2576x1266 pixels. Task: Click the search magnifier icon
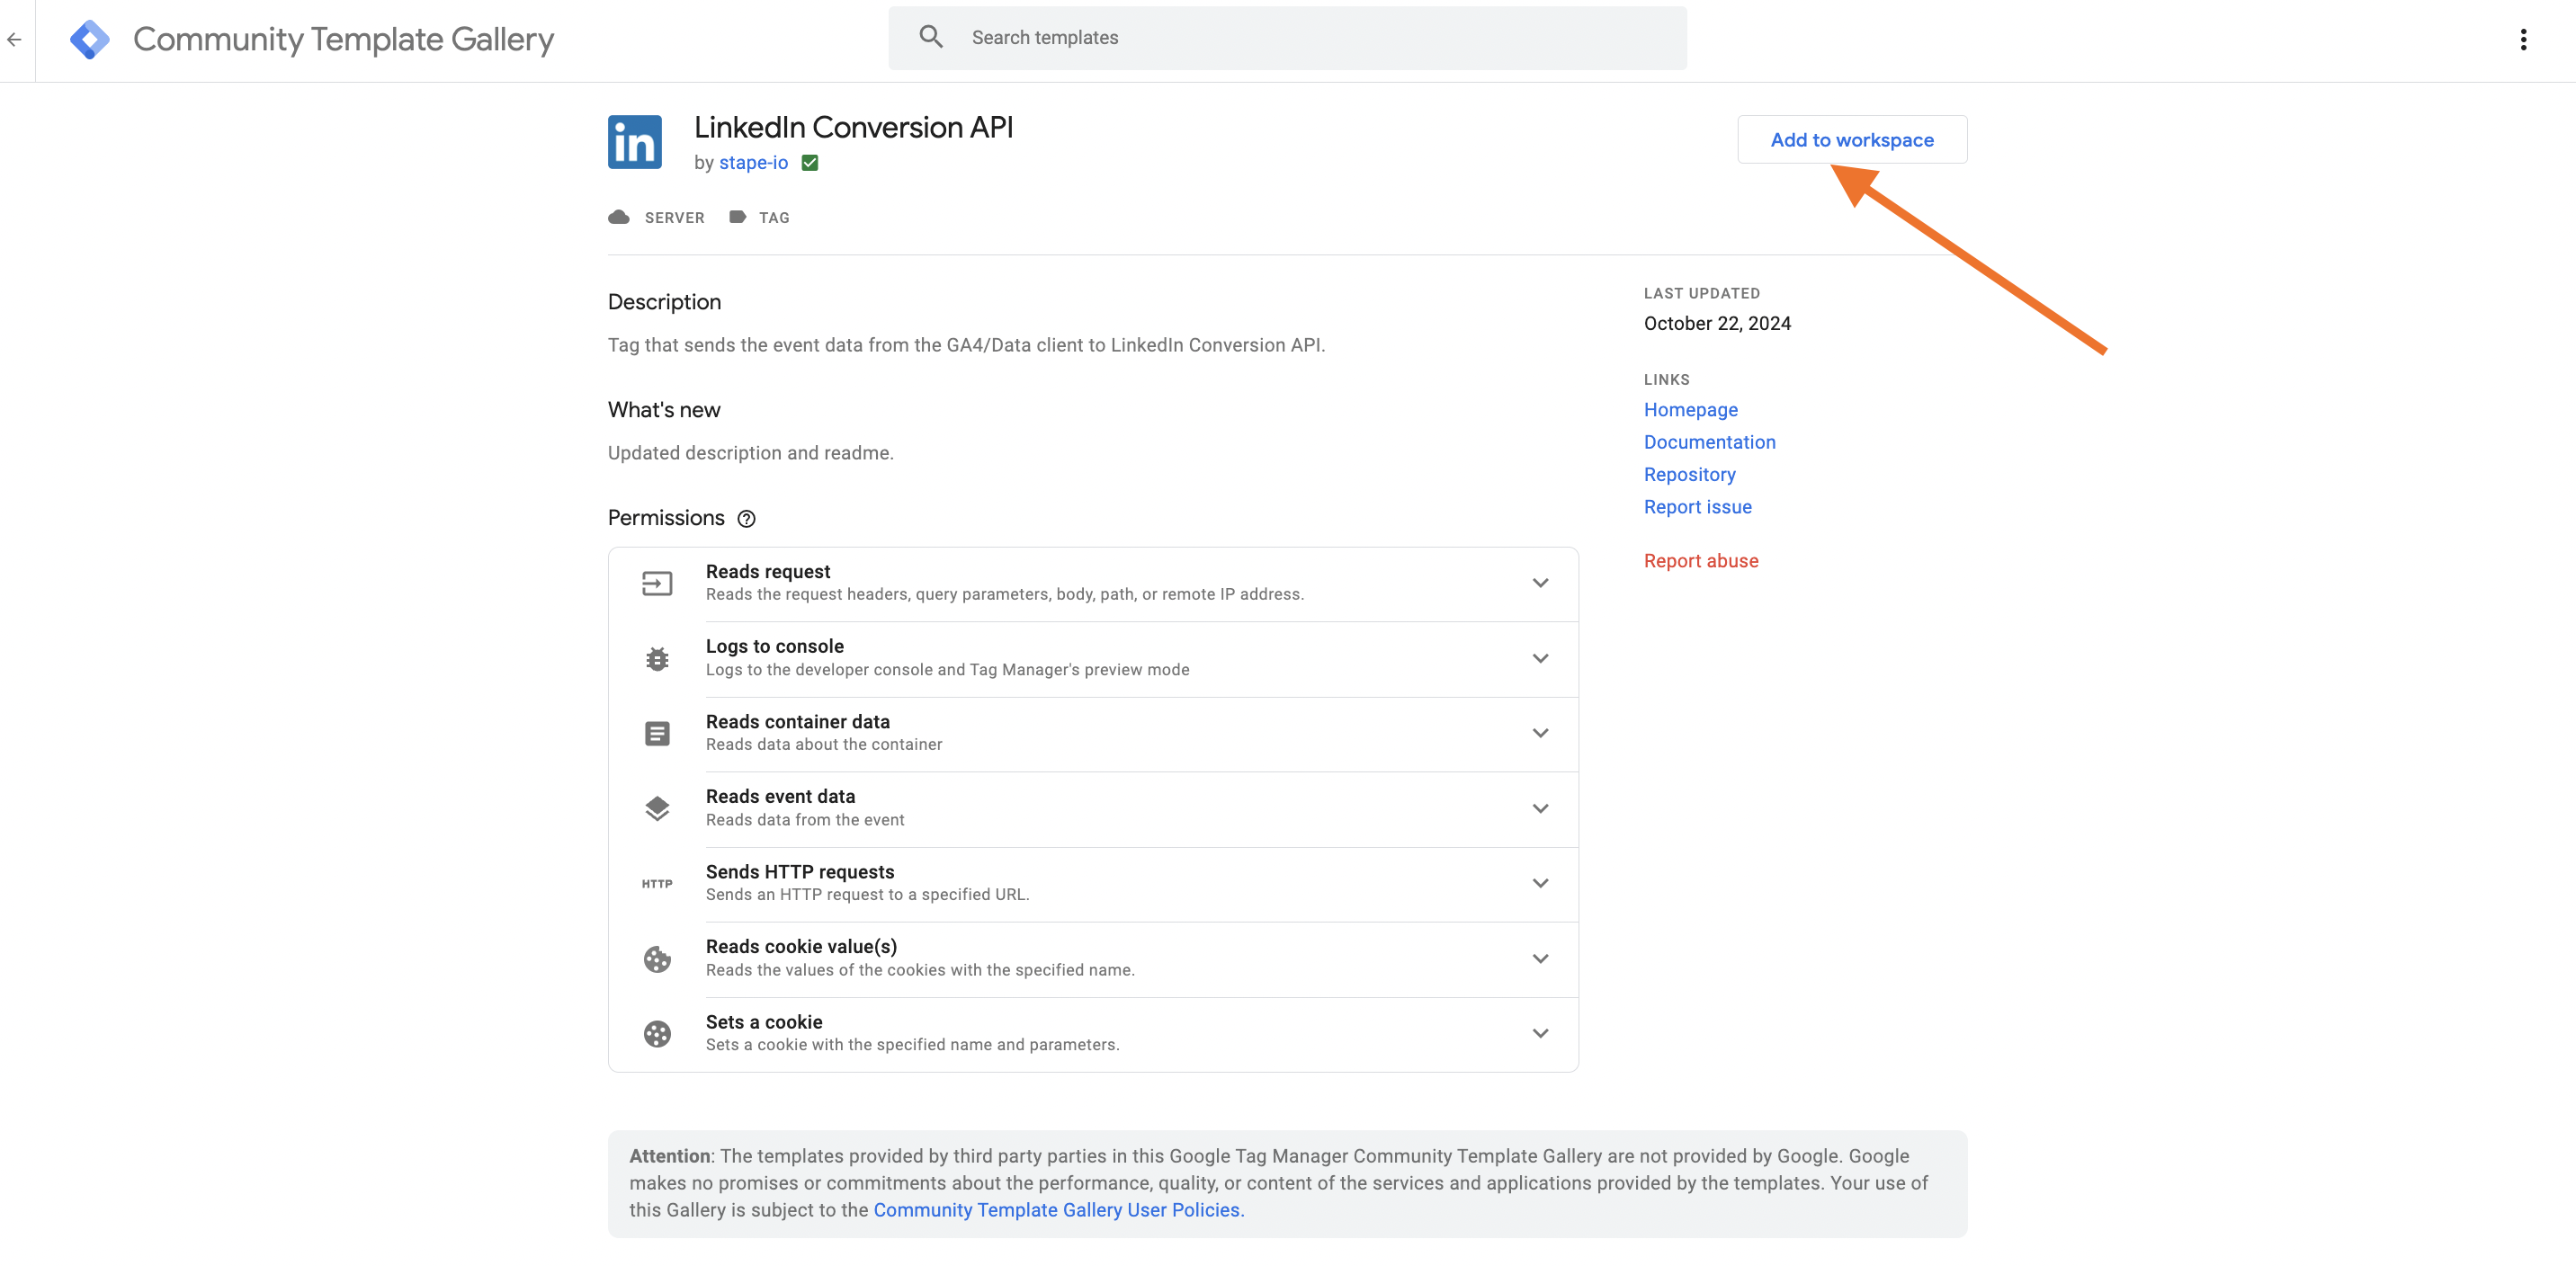point(931,37)
